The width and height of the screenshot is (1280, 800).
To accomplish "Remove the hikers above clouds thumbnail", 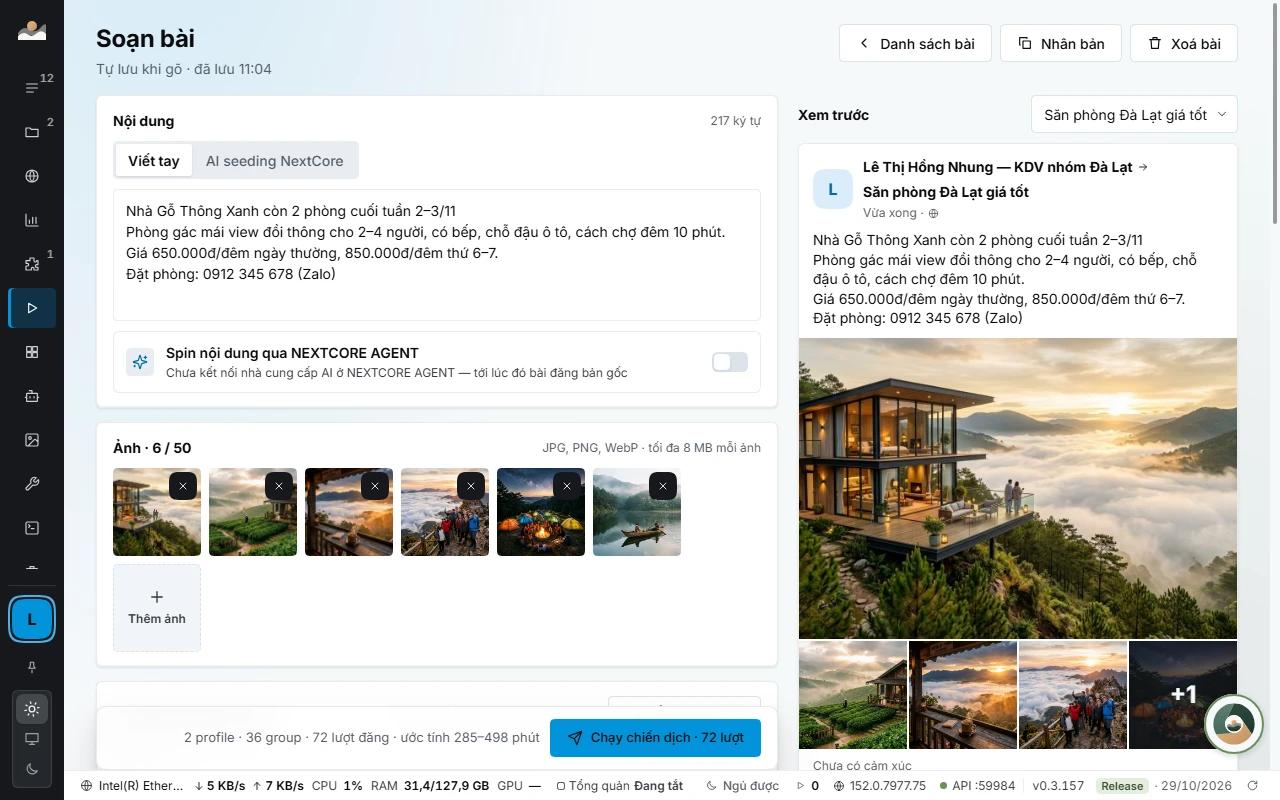I will click(471, 486).
